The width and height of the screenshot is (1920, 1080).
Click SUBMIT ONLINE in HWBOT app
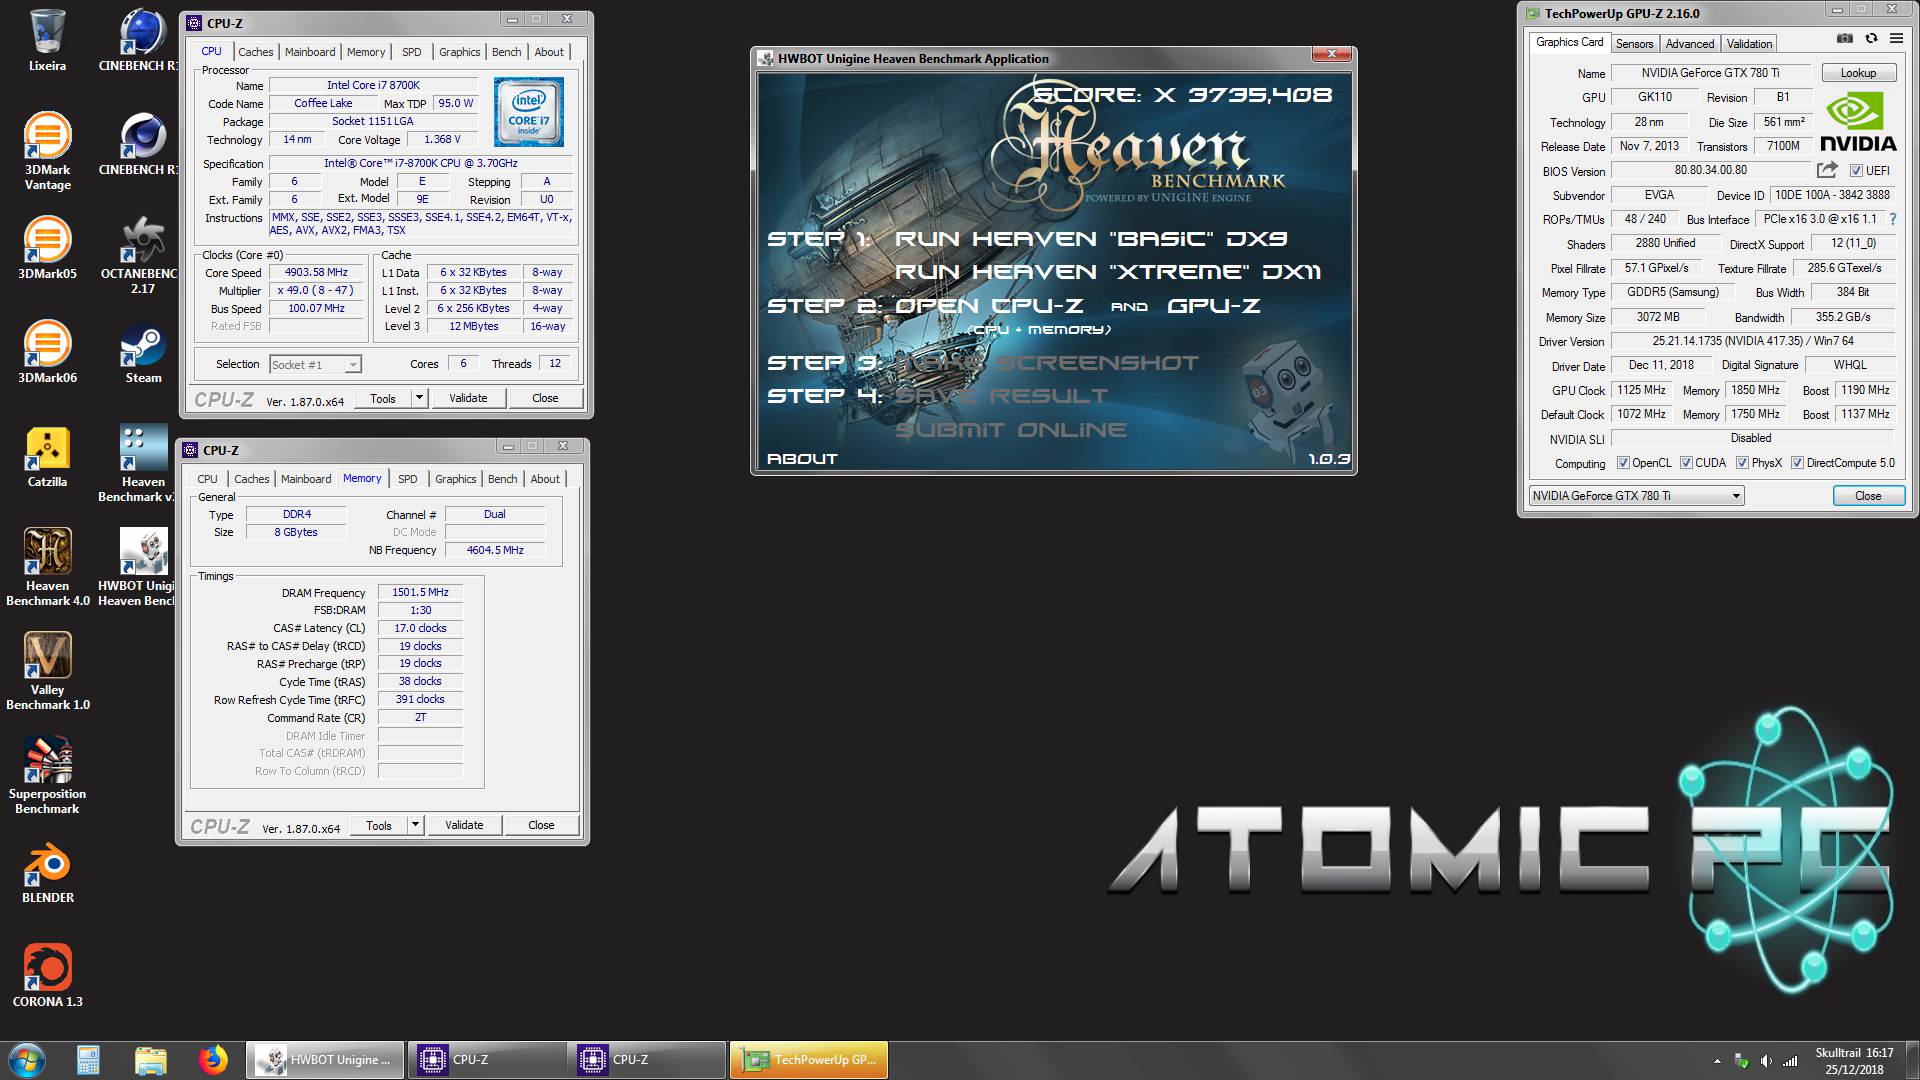(x=1010, y=430)
